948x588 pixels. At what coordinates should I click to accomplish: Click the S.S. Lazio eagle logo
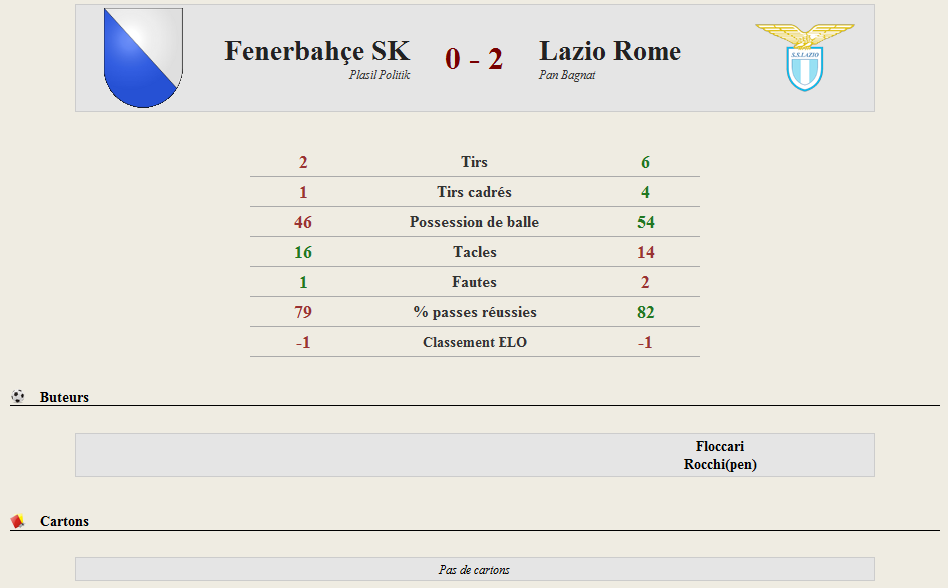pyautogui.click(x=805, y=57)
